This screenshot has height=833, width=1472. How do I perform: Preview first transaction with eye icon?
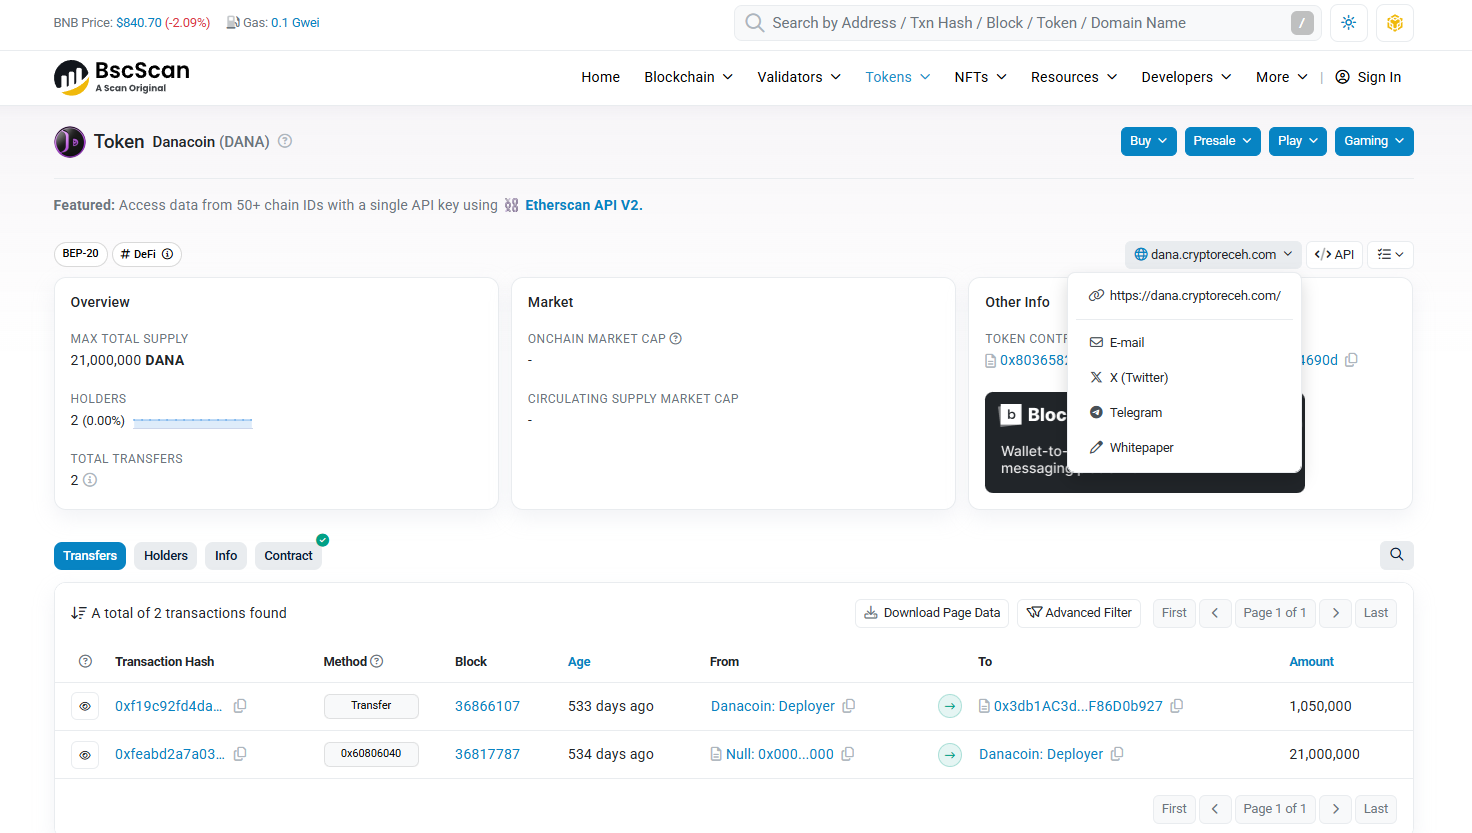point(85,706)
